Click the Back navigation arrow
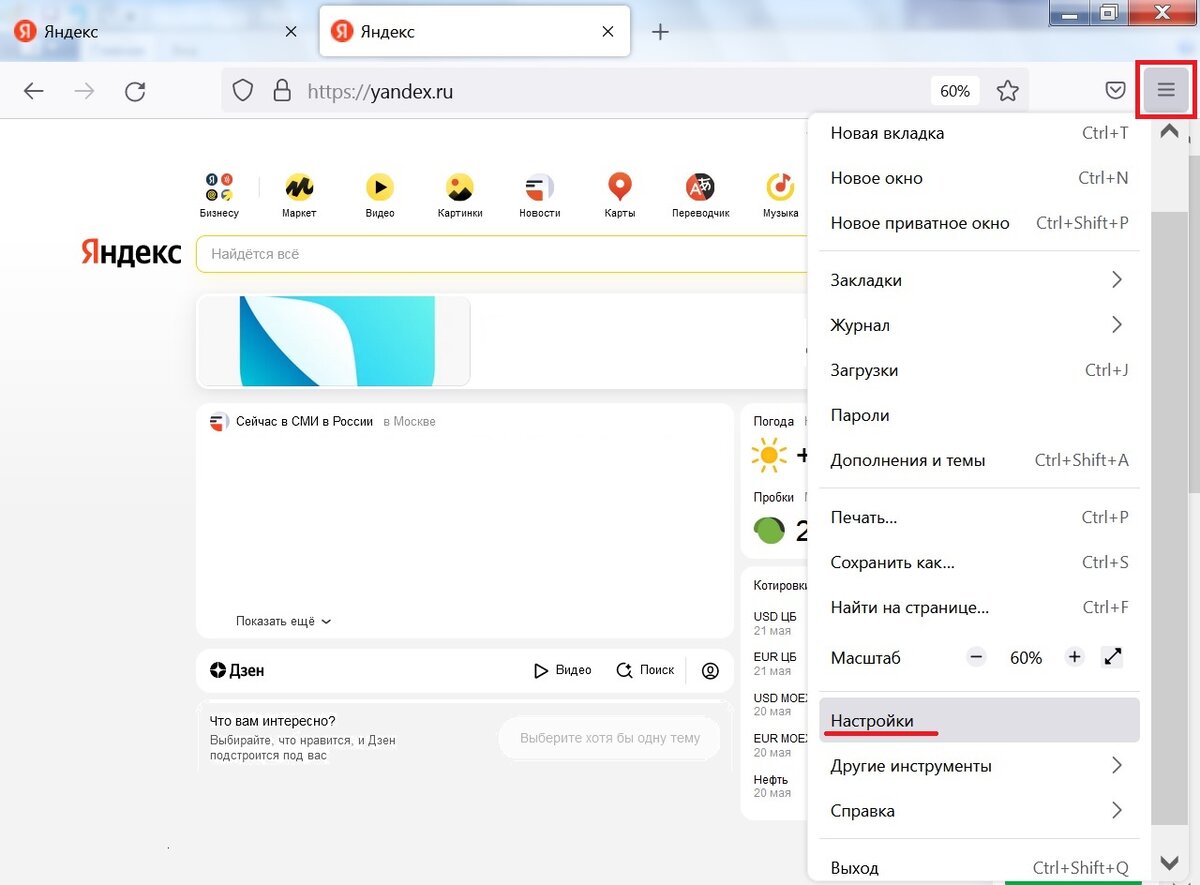The height and width of the screenshot is (885, 1200). (x=34, y=91)
